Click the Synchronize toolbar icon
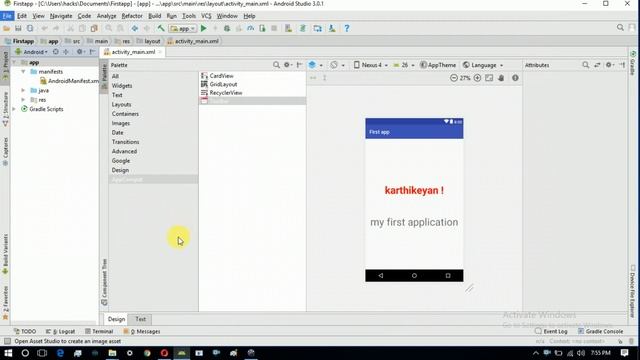Screen dimensions: 640x360 tap(30, 28)
